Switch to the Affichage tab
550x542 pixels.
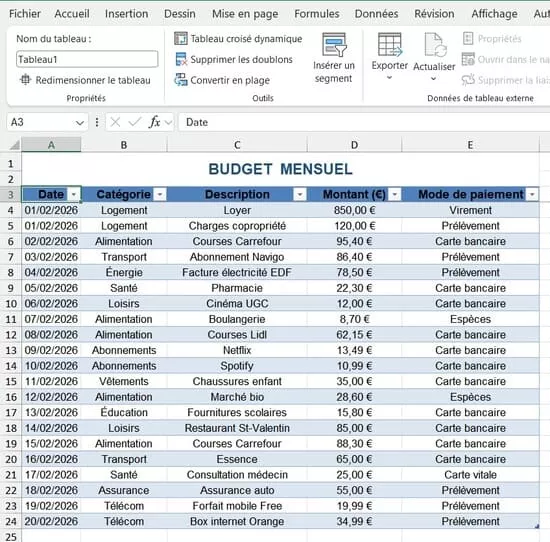tap(494, 14)
